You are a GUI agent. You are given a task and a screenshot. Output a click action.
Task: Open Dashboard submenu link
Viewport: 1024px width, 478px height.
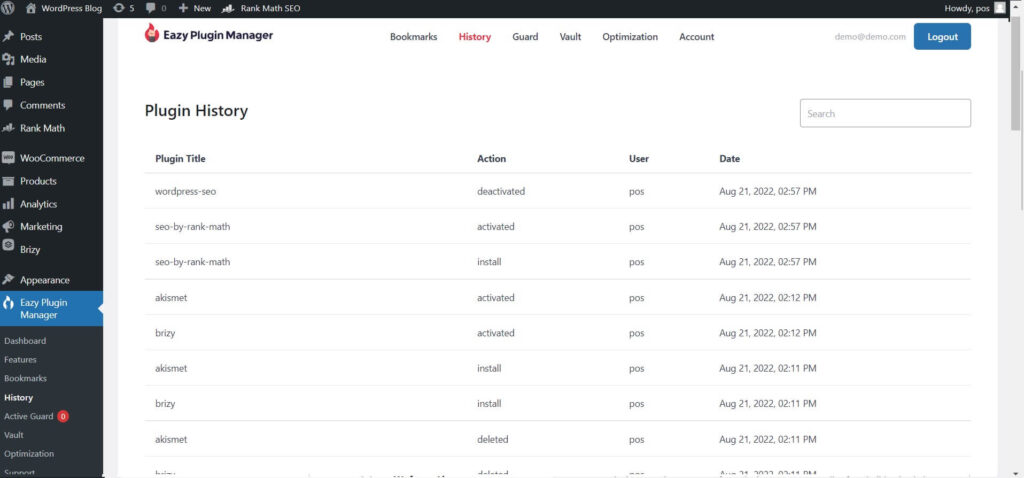point(25,341)
